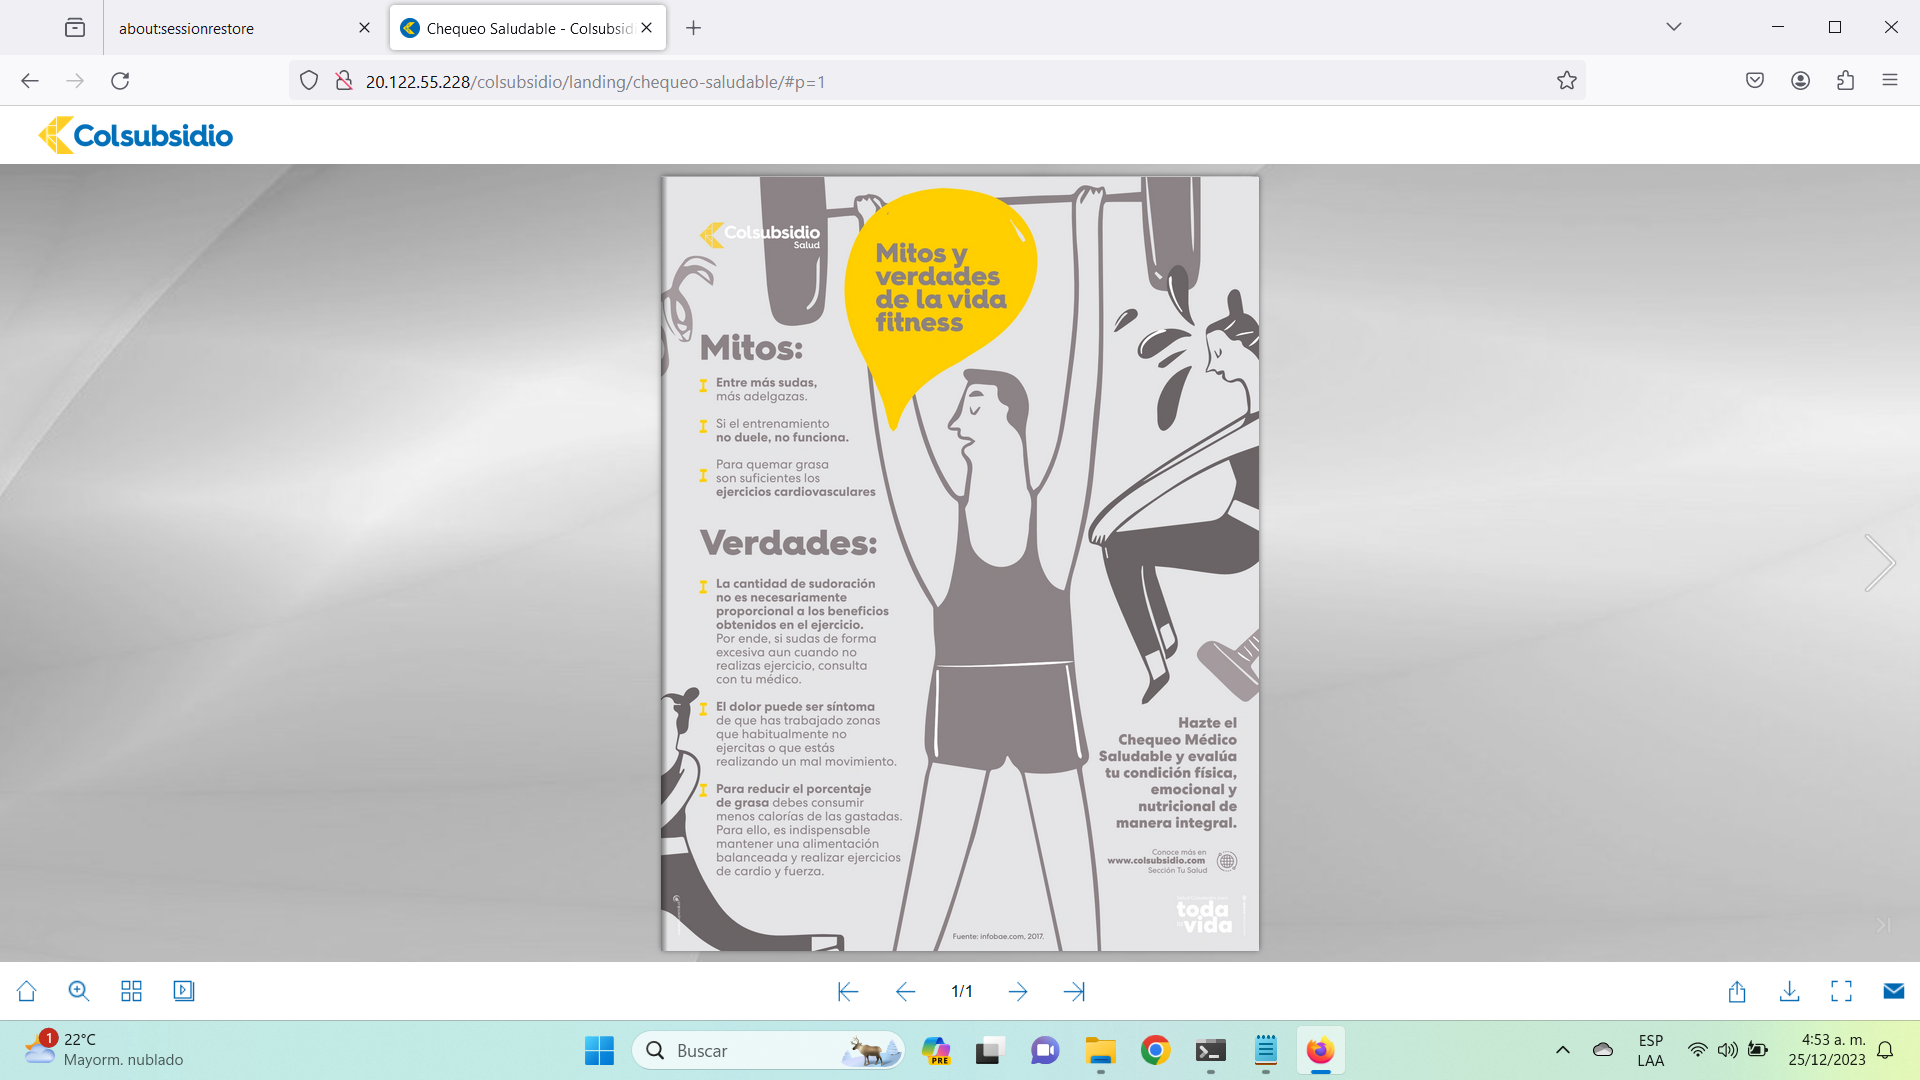This screenshot has height=1080, width=1920.
Task: Go to previous page arrow in toolbar
Action: [x=905, y=992]
